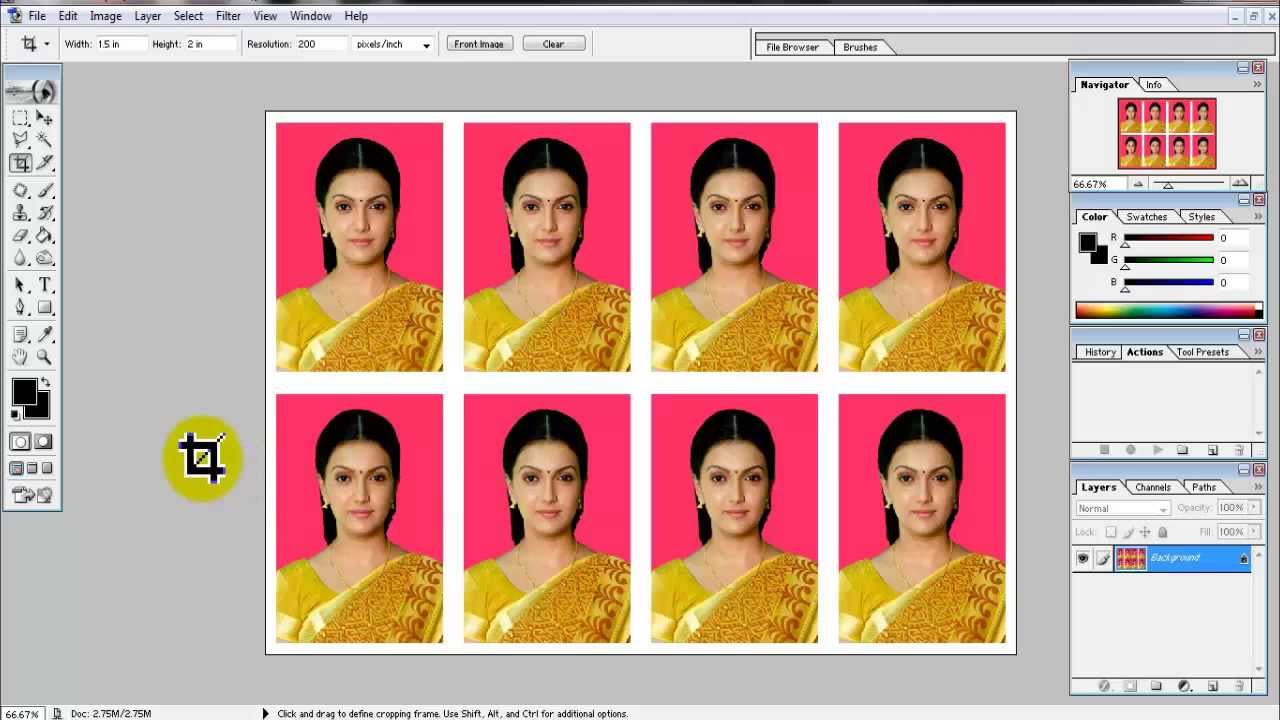The height and width of the screenshot is (720, 1280).
Task: Expand the layer Opacity slider arrow
Action: point(1254,508)
